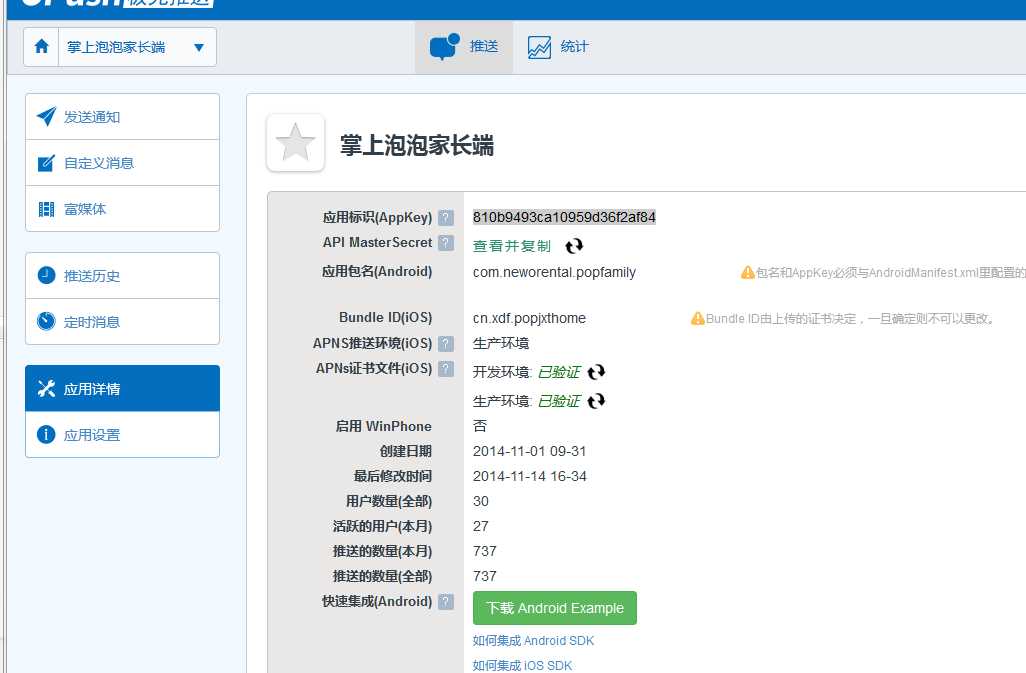
Task: Click the help icon beside 应用标识(AppKey)
Action: [446, 217]
